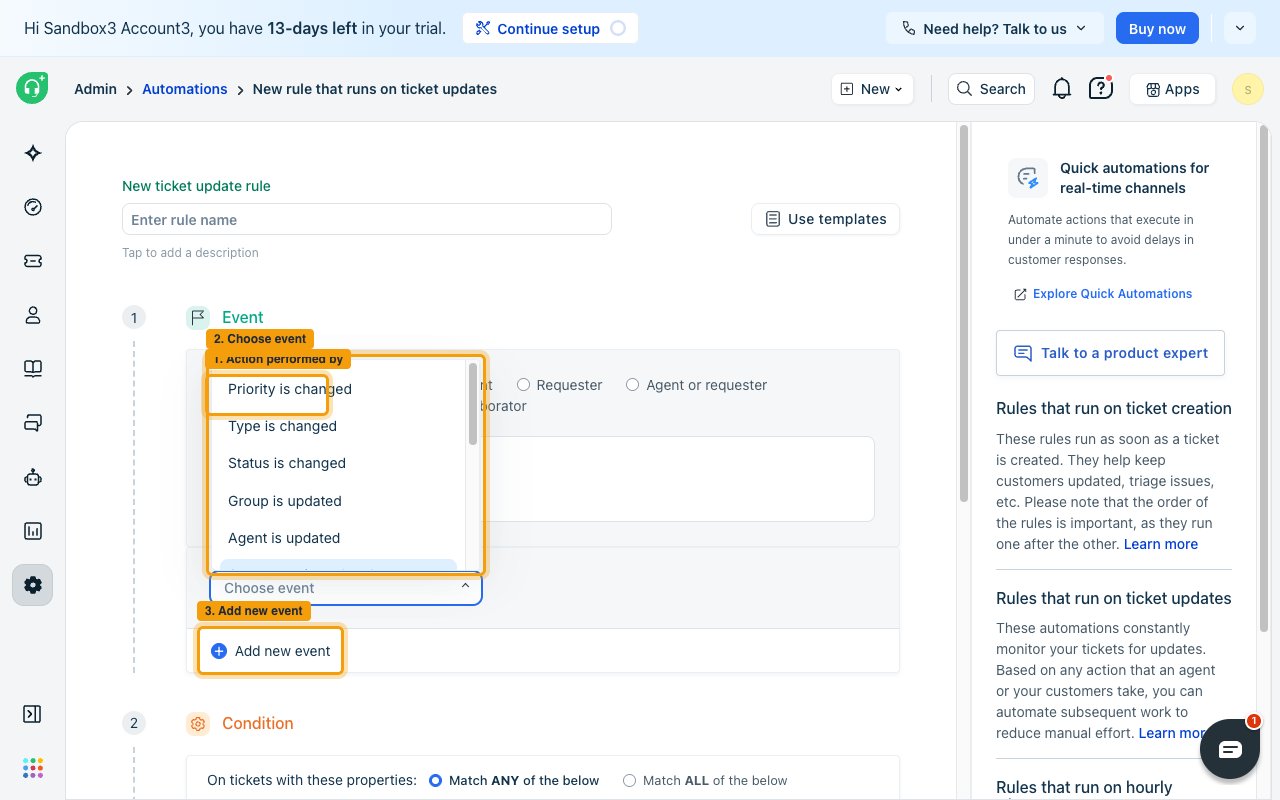Select Match ANY of the below
This screenshot has width=1280, height=800.
[x=435, y=780]
